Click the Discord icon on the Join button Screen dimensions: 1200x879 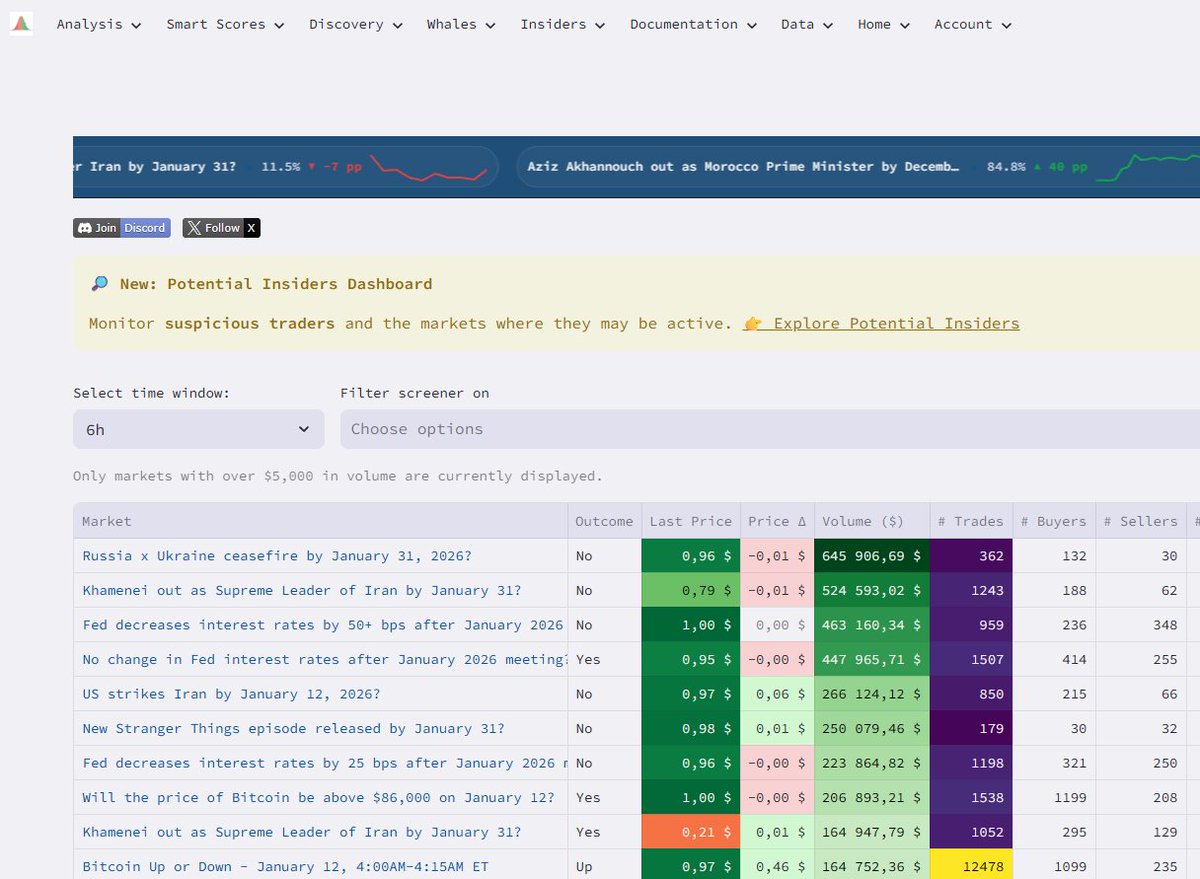coord(85,227)
